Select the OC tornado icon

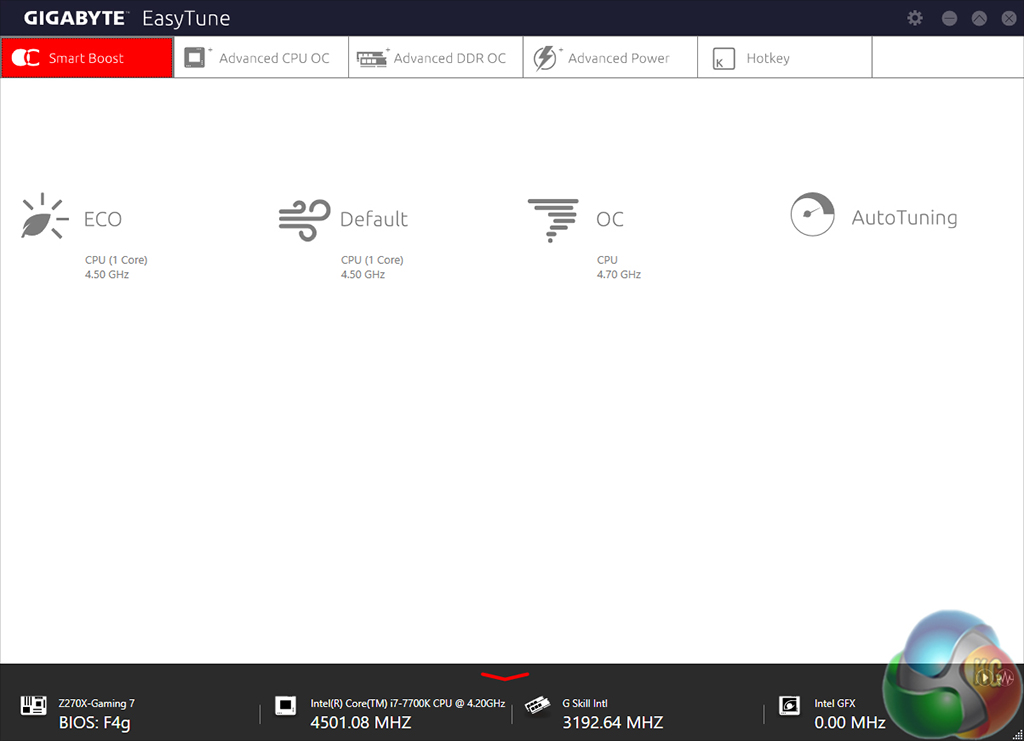tap(552, 221)
